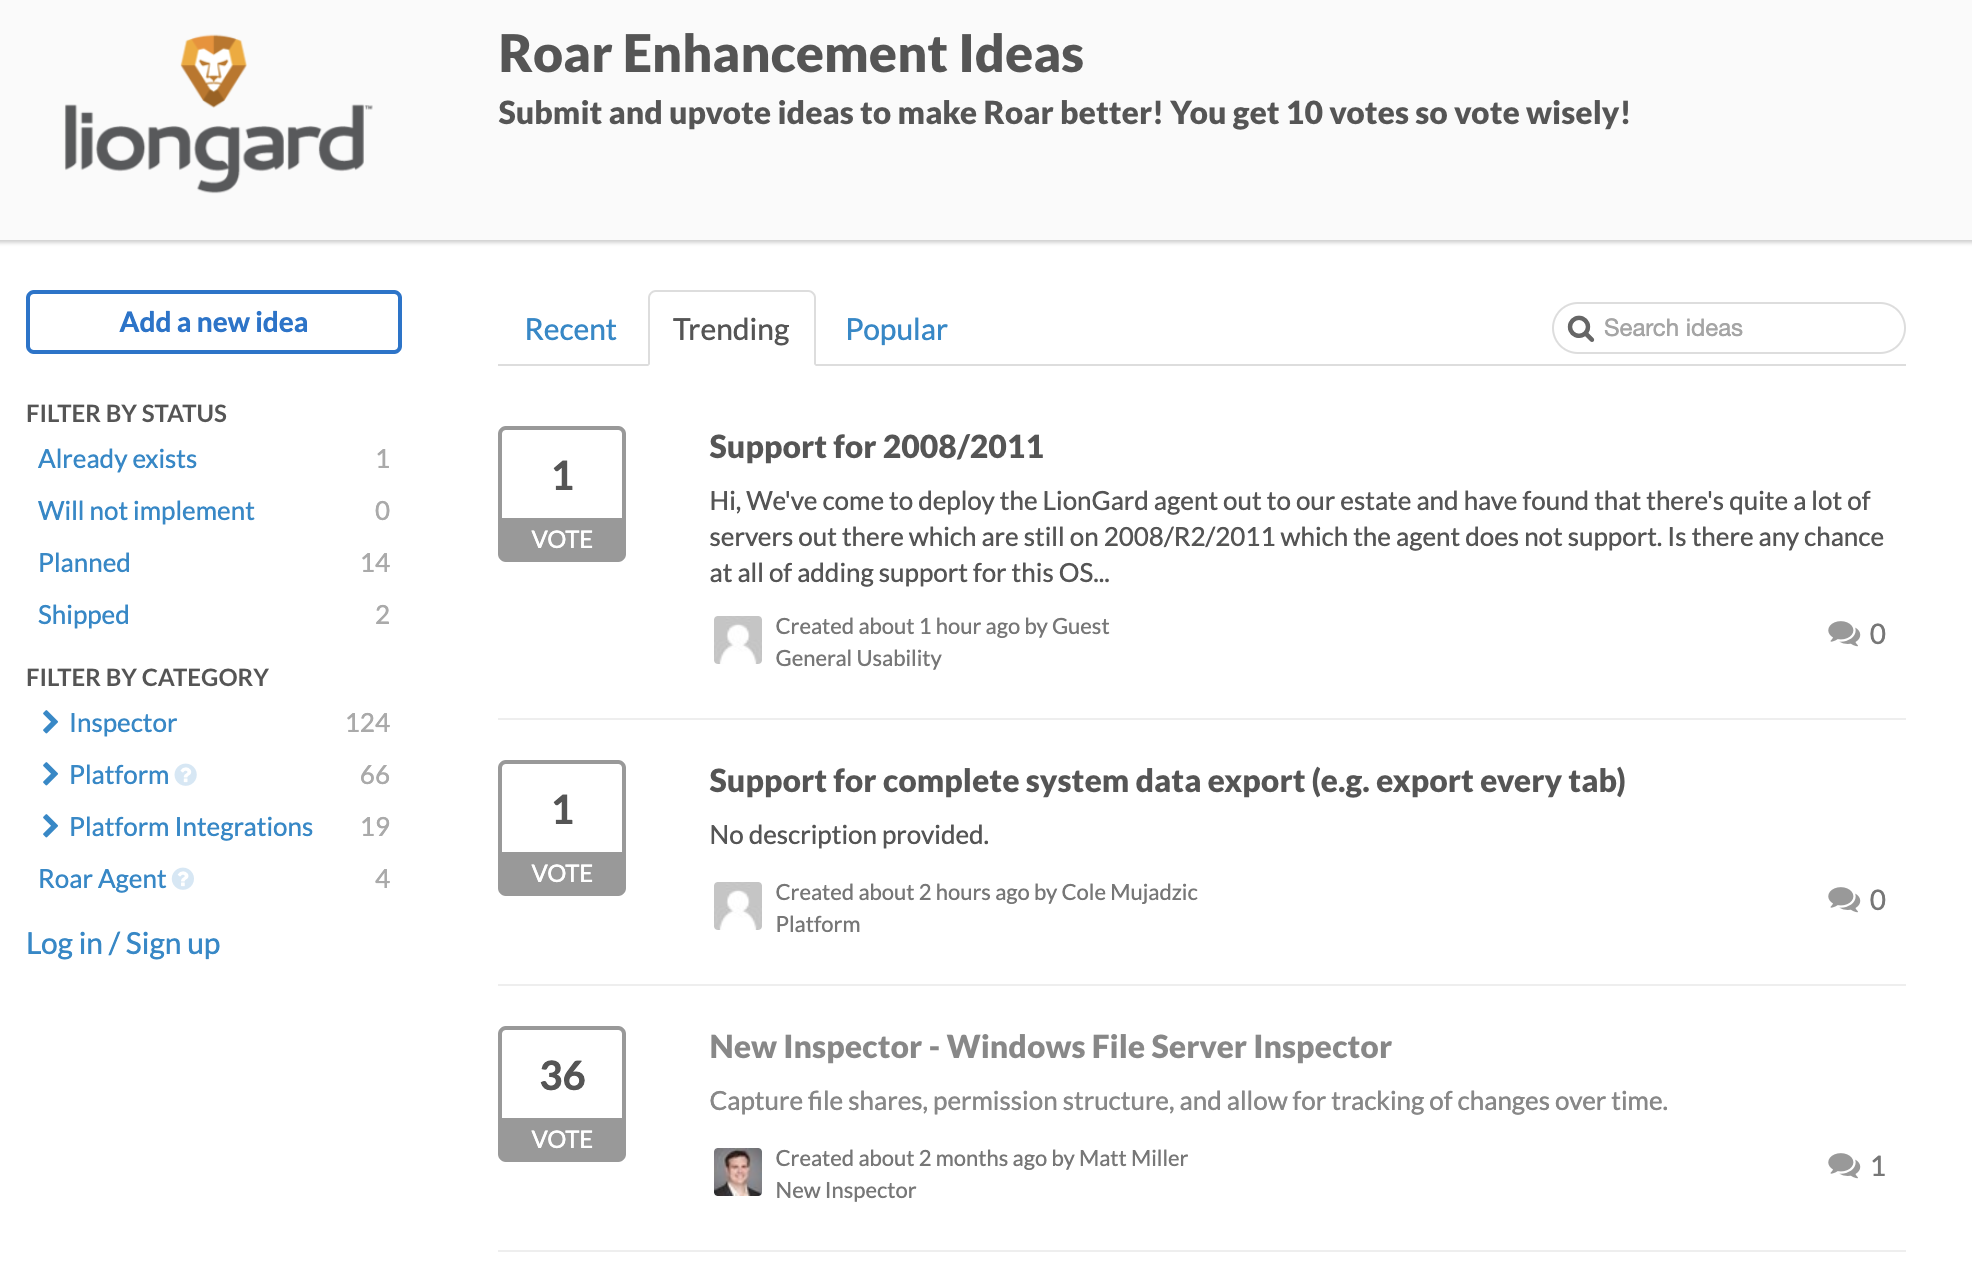1972x1268 pixels.
Task: Open the Log in / Sign up link
Action: coord(123,944)
